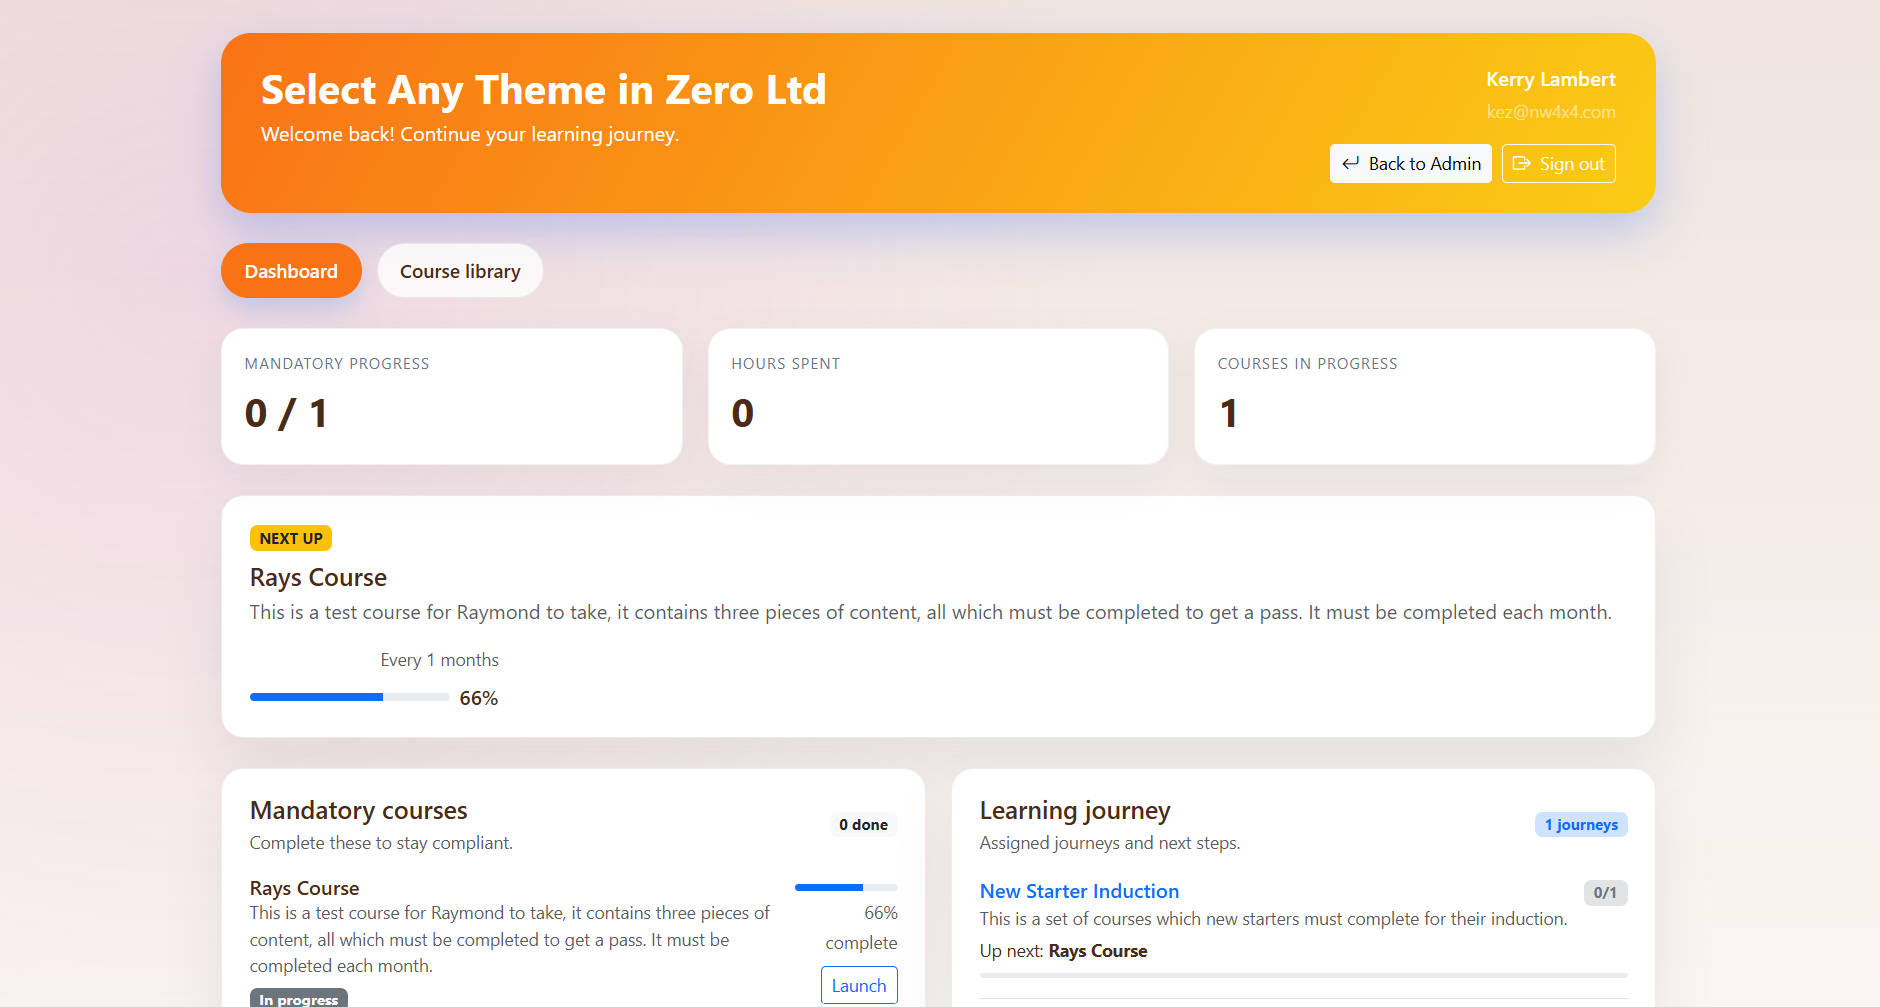Viewport: 1880px width, 1007px height.
Task: Click the return arrow icon in Back to Admin
Action: pos(1350,164)
